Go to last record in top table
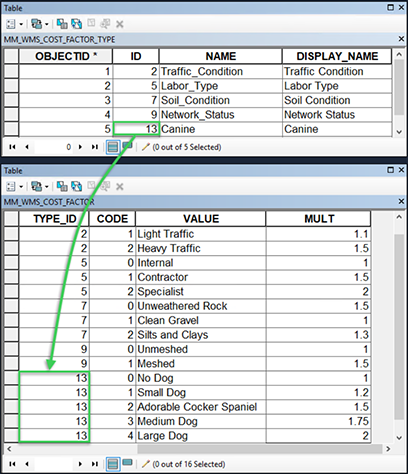This screenshot has width=408, height=474. tap(95, 147)
